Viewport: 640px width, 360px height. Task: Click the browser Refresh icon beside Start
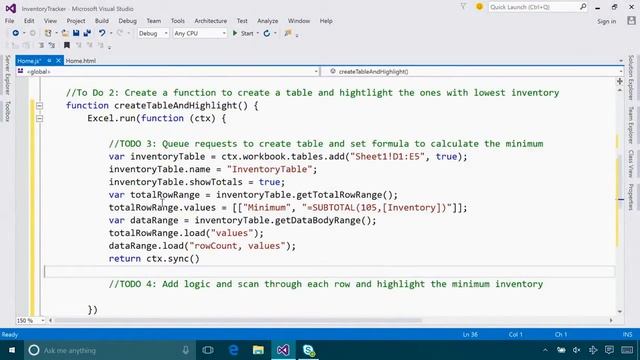pyautogui.click(x=267, y=33)
